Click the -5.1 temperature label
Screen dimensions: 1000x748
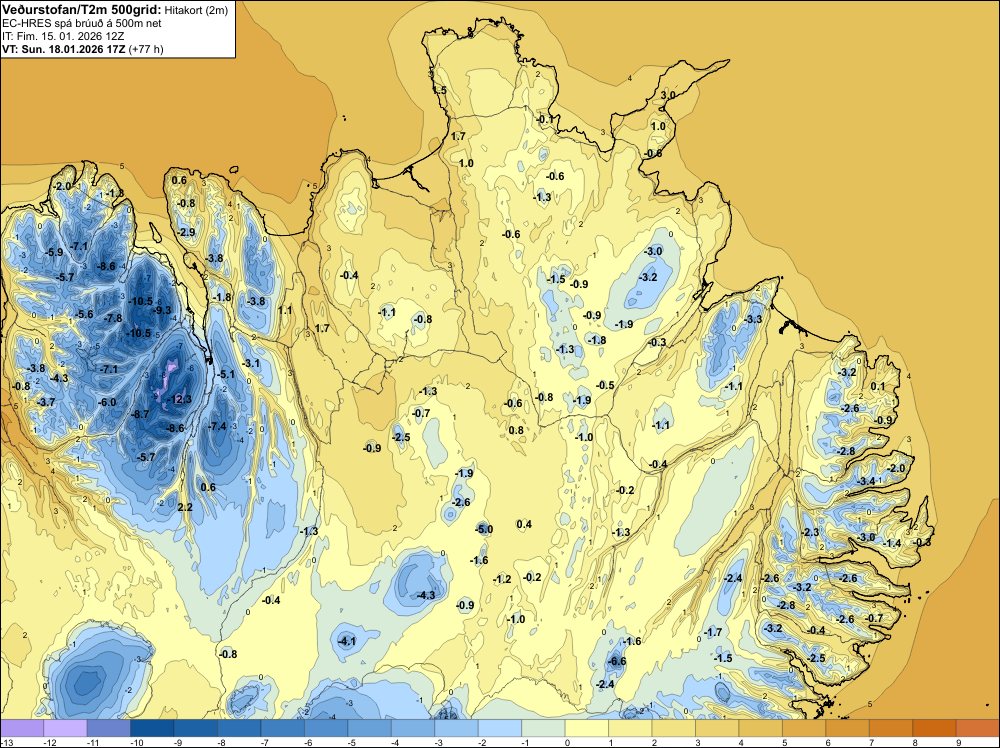click(x=226, y=374)
